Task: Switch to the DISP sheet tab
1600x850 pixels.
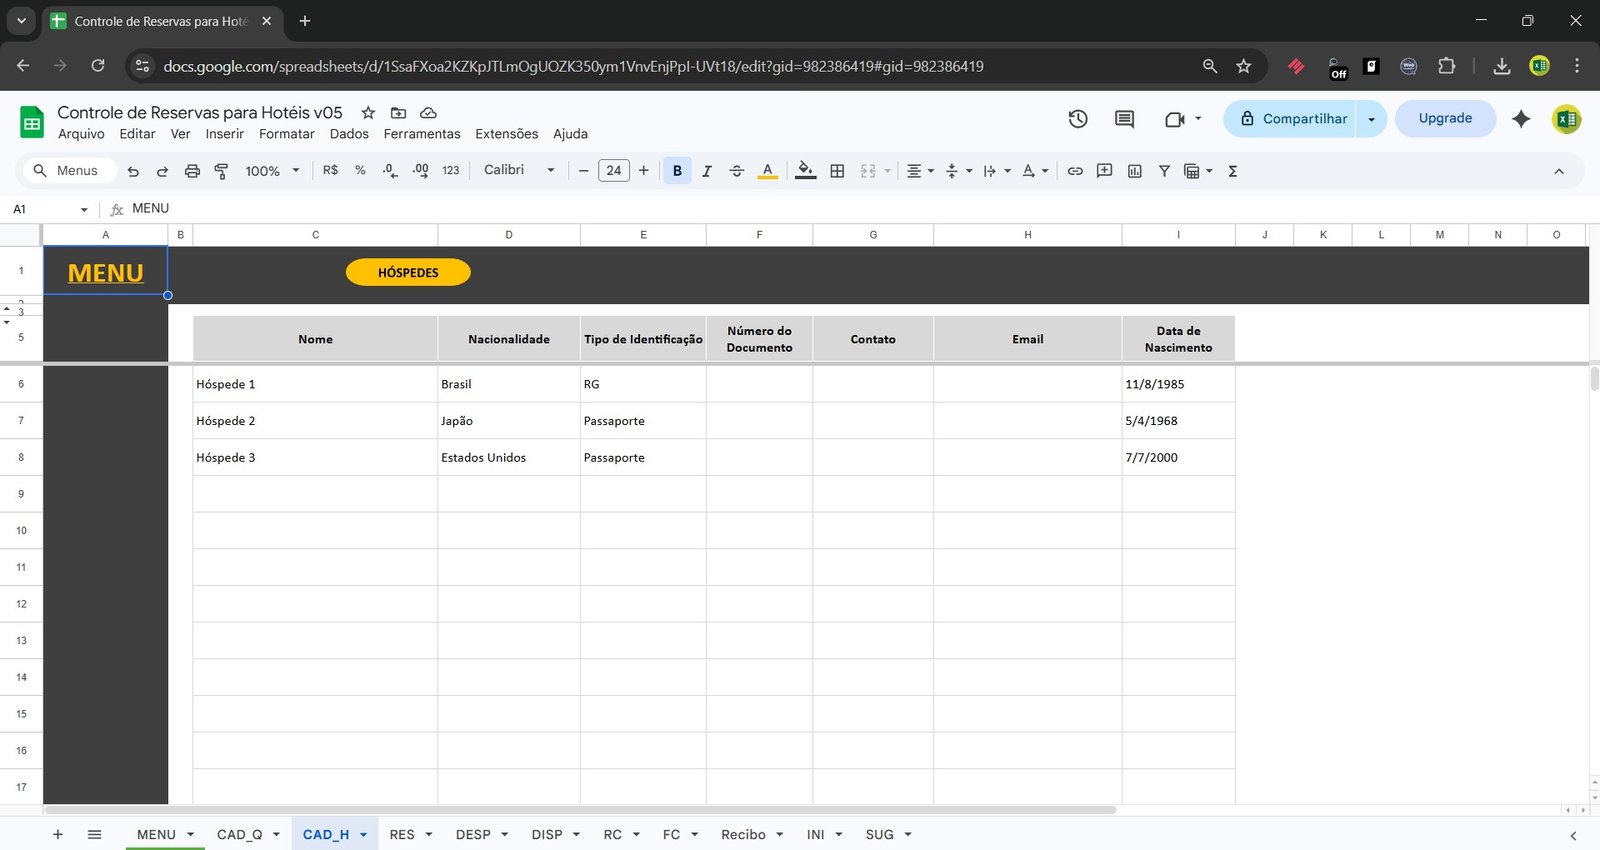Action: pyautogui.click(x=547, y=834)
